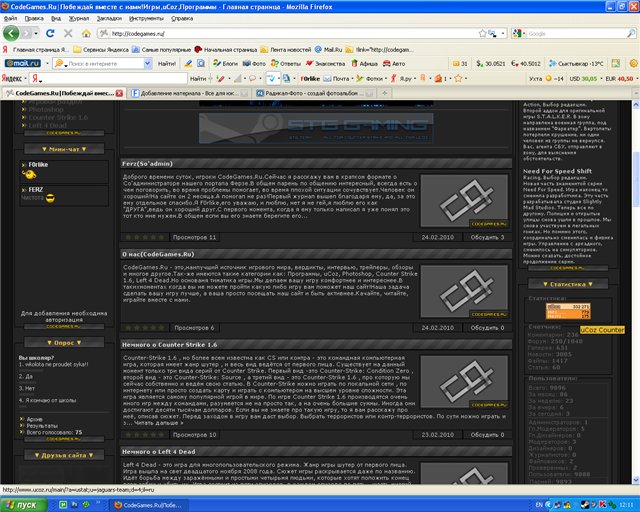Go back with the green Back arrow
This screenshot has height=512, width=640.
[x=11, y=33]
